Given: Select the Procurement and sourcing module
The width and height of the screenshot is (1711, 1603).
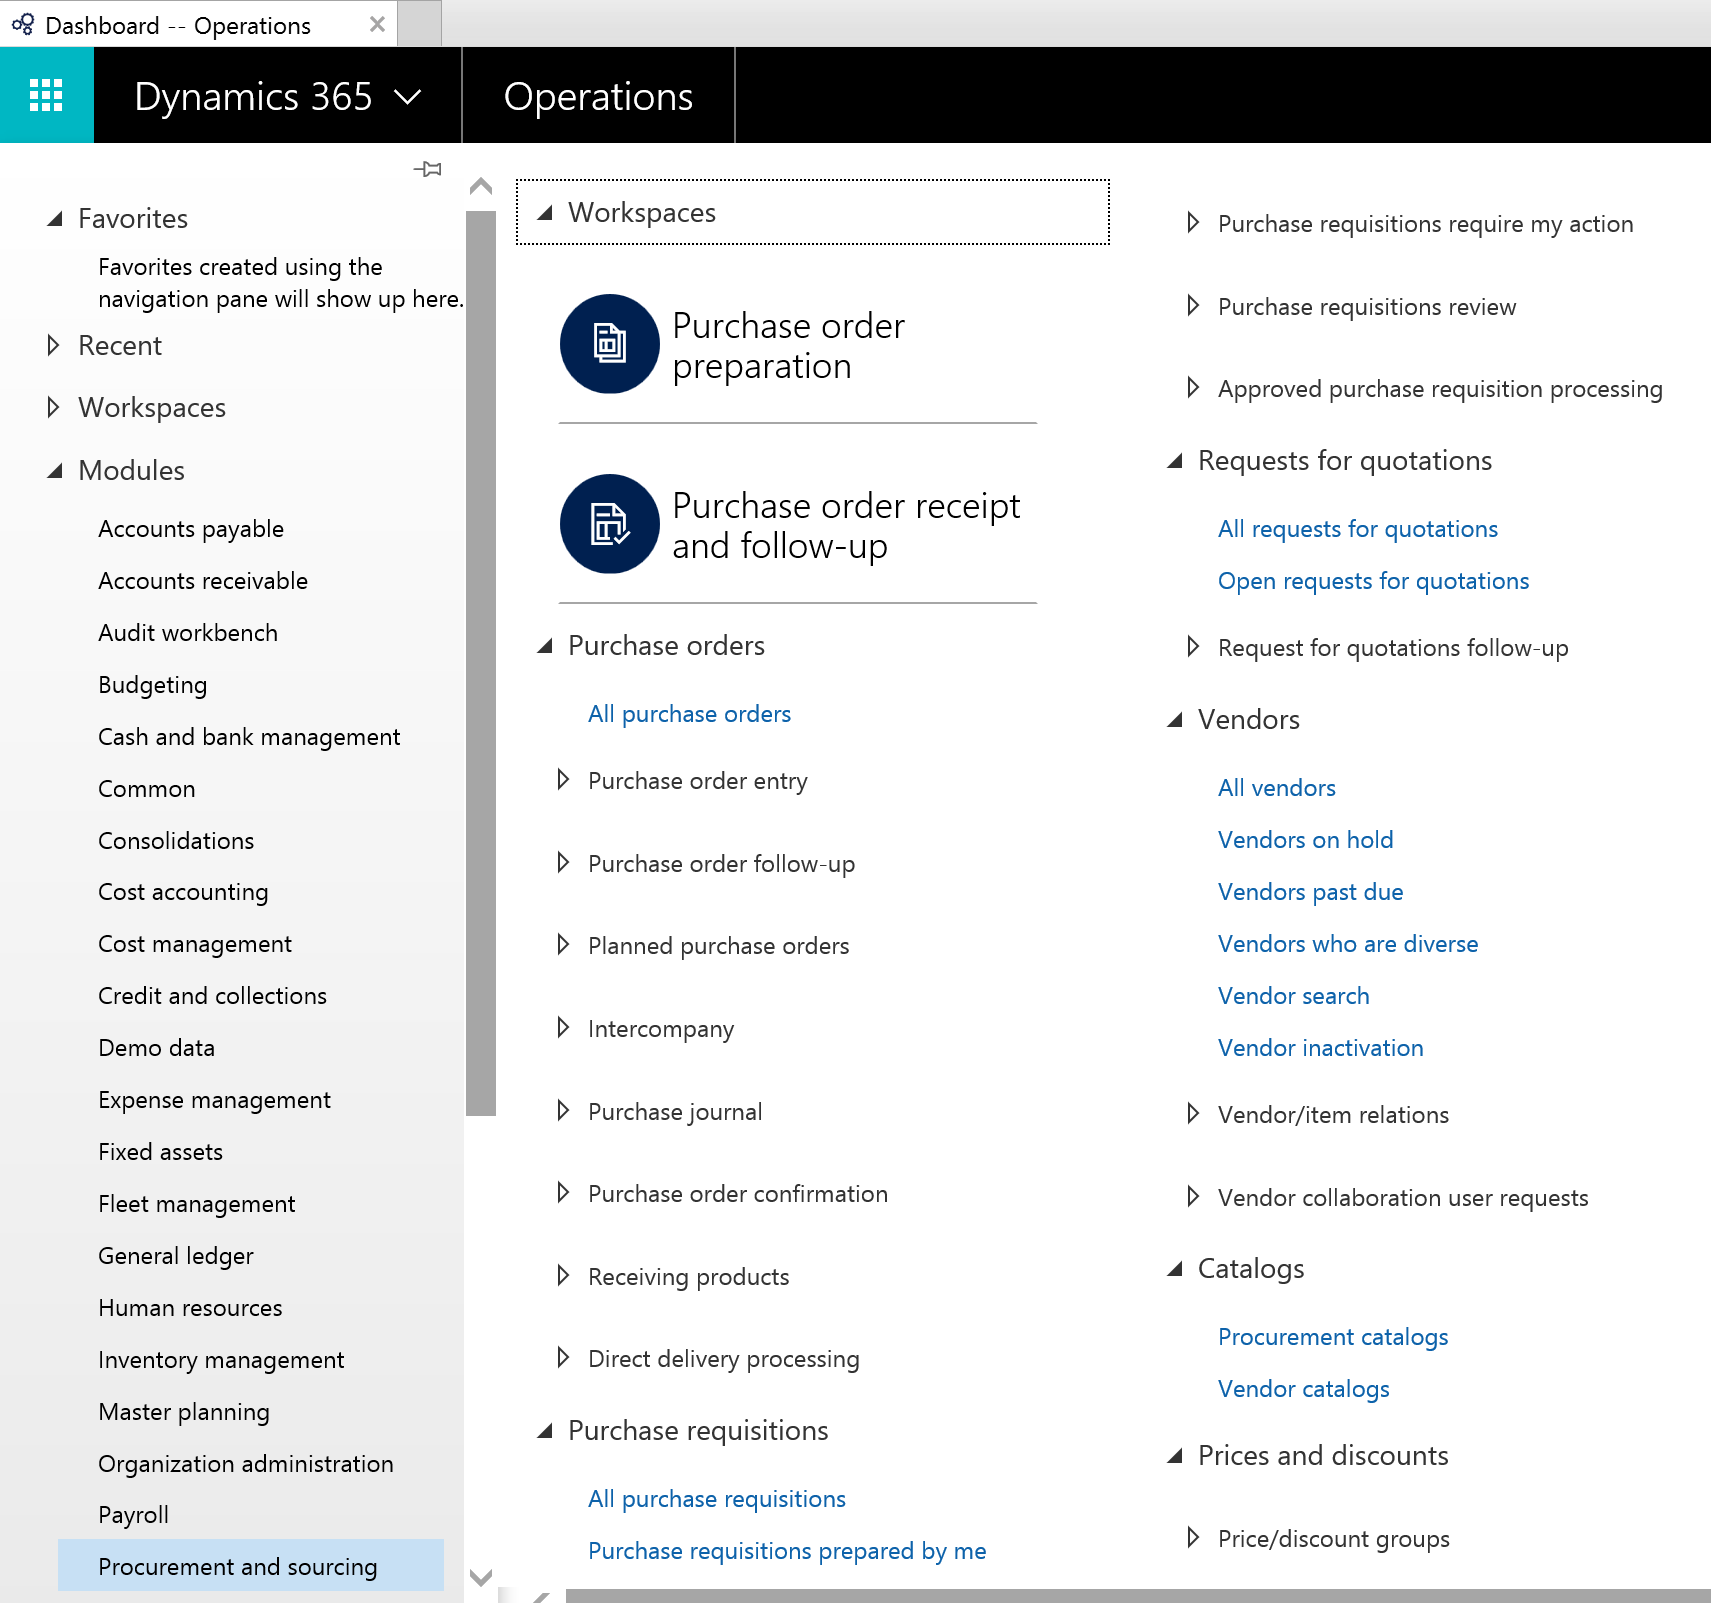Looking at the screenshot, I should 238,1566.
